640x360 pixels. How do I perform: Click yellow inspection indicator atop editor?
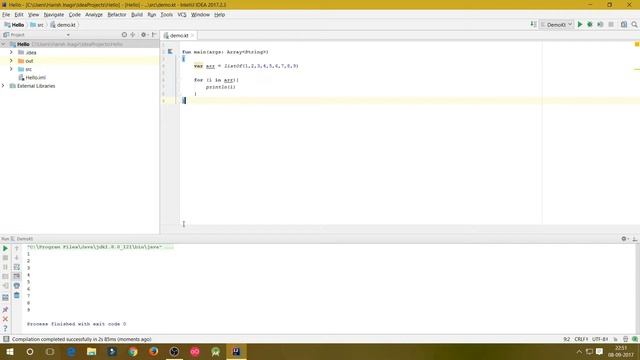pyautogui.click(x=637, y=44)
